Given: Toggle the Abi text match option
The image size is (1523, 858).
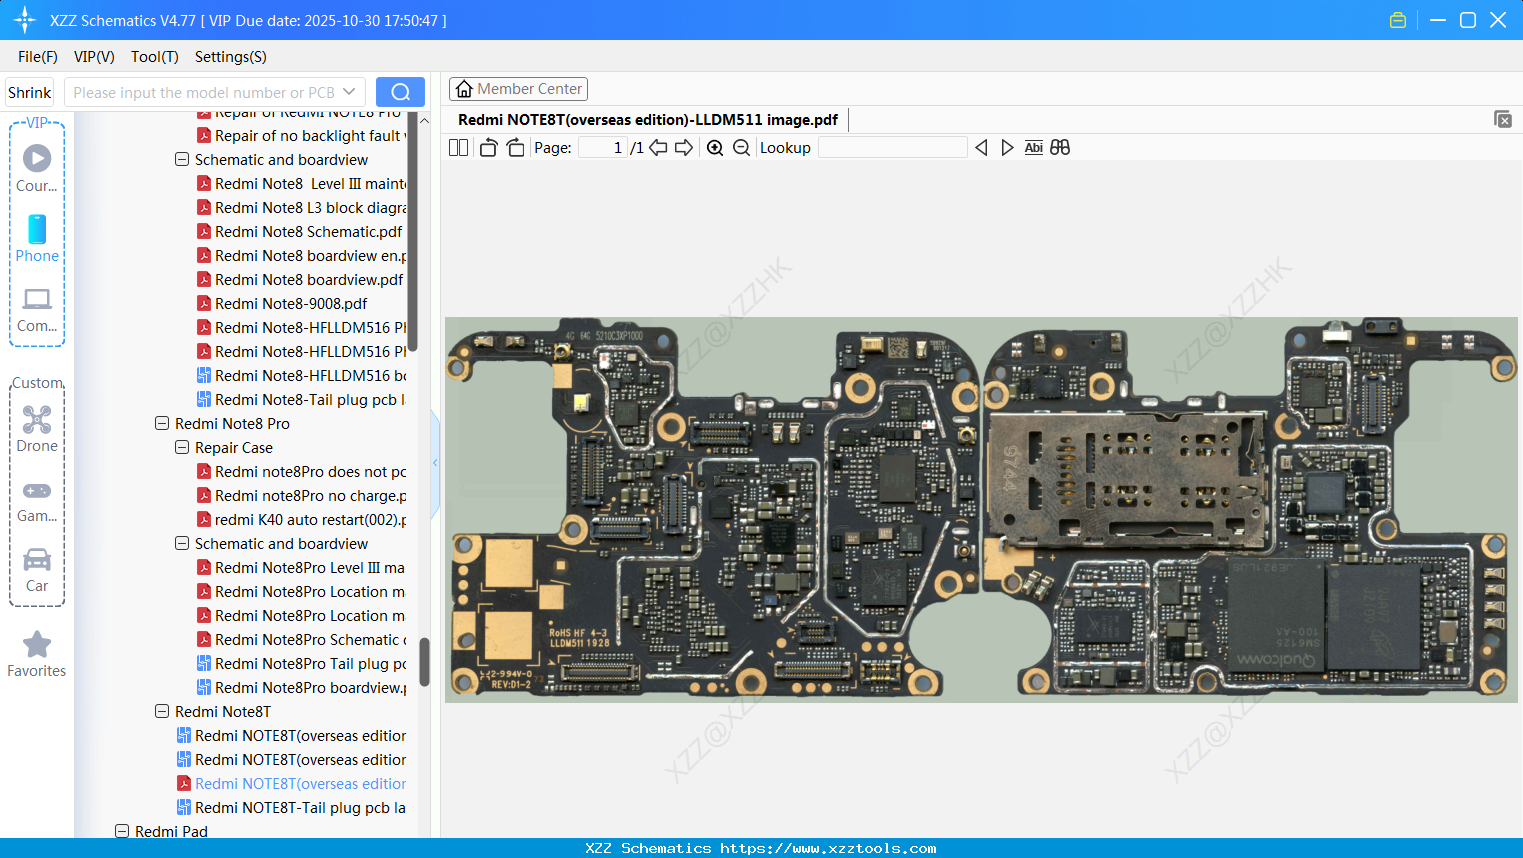Looking at the screenshot, I should [x=1033, y=148].
